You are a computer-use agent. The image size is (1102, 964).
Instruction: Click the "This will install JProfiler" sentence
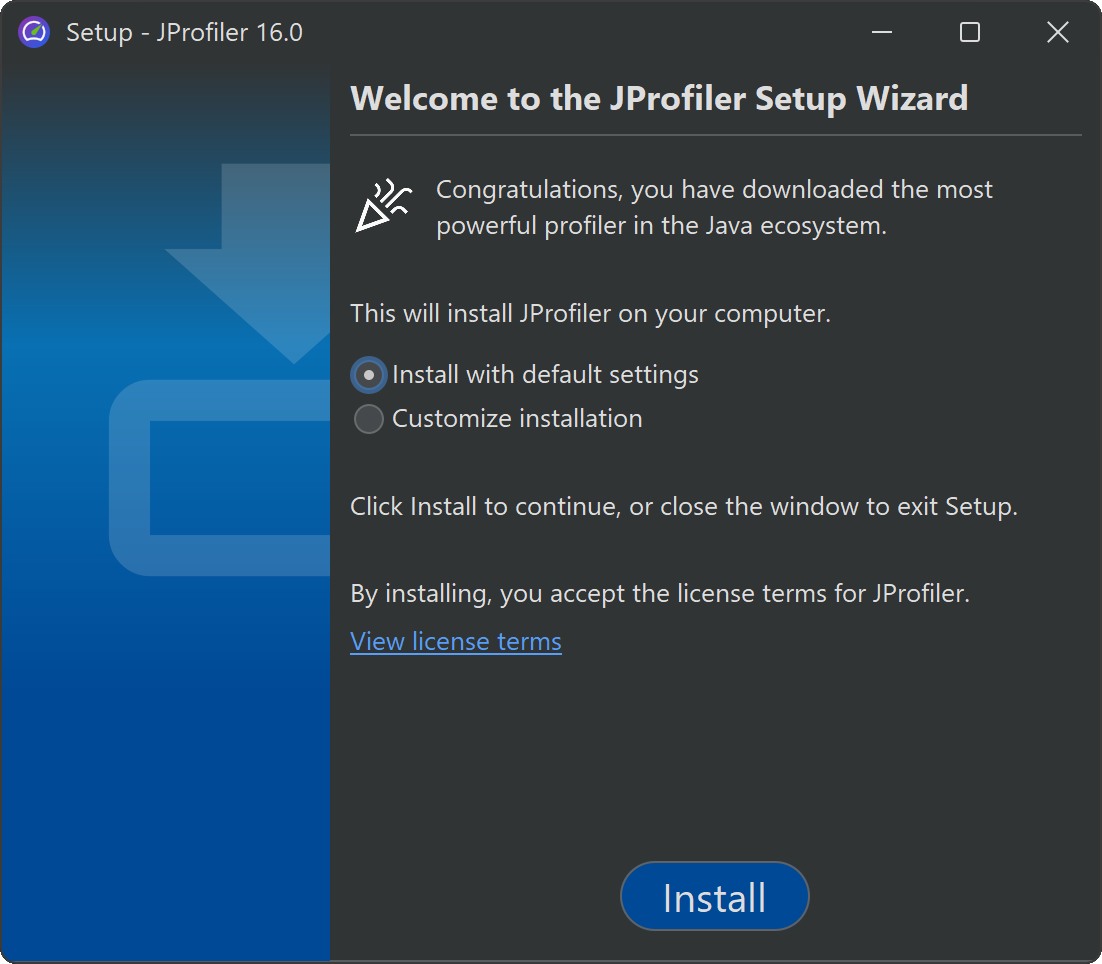pyautogui.click(x=590, y=314)
